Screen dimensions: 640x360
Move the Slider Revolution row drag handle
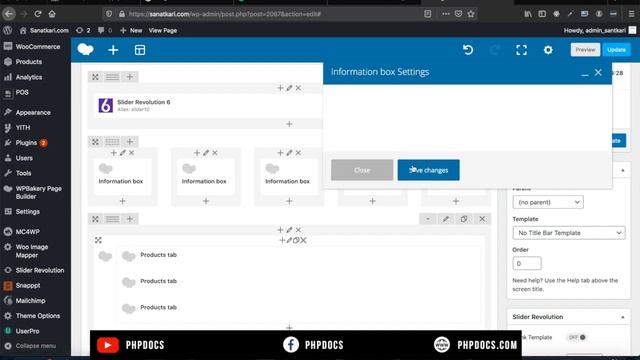click(x=95, y=77)
